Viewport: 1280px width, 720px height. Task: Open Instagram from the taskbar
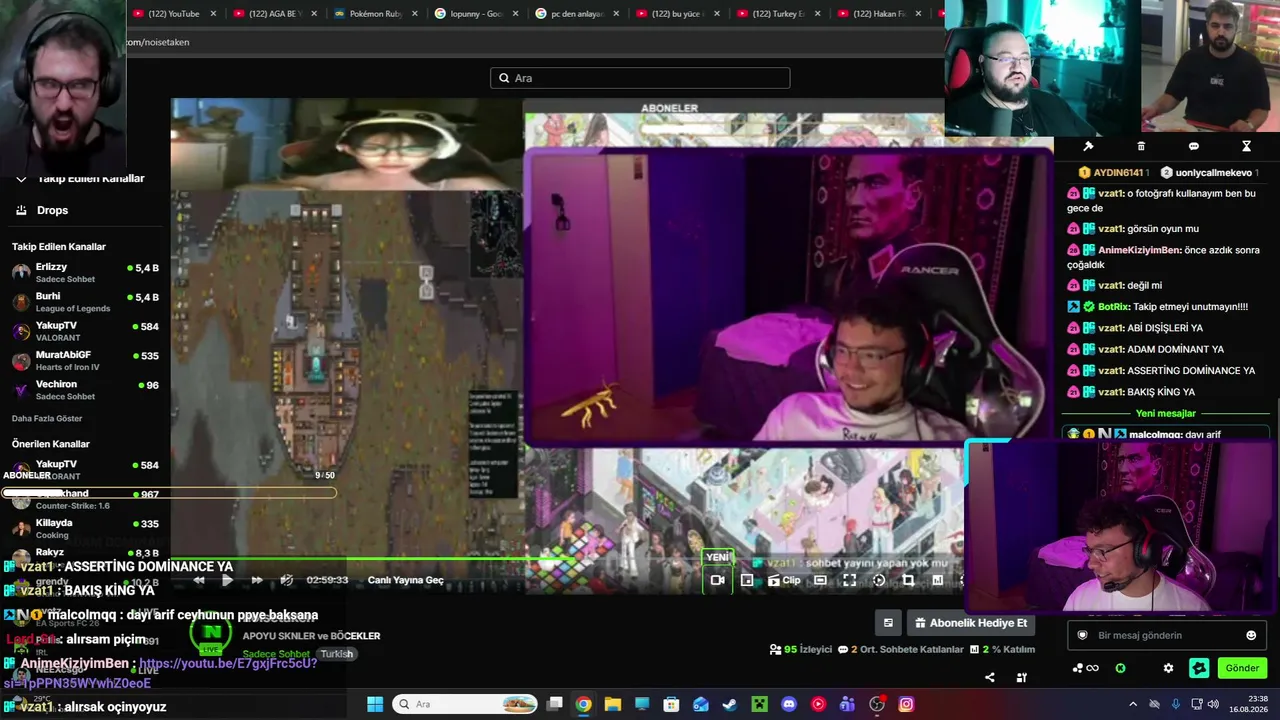[x=906, y=704]
